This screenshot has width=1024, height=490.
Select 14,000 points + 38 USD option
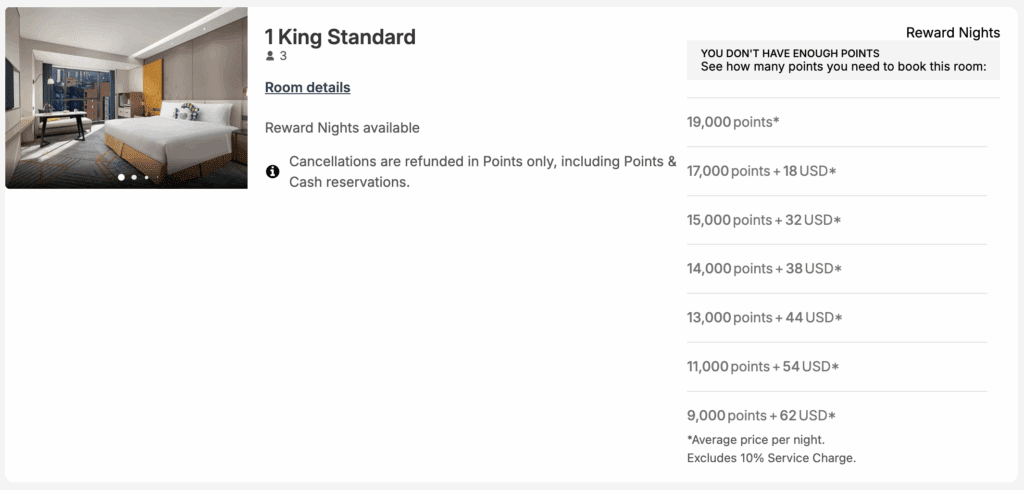[763, 268]
